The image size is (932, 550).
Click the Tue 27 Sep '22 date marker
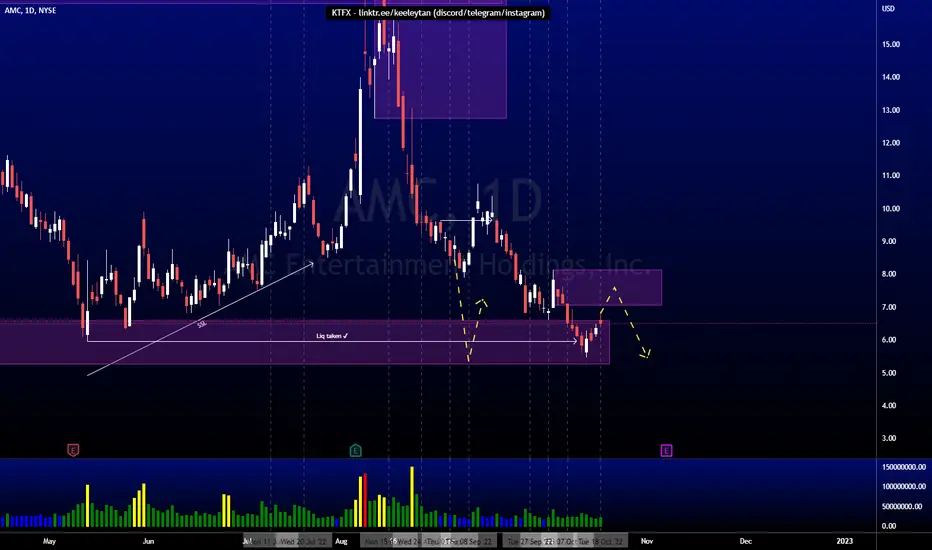[530, 542]
